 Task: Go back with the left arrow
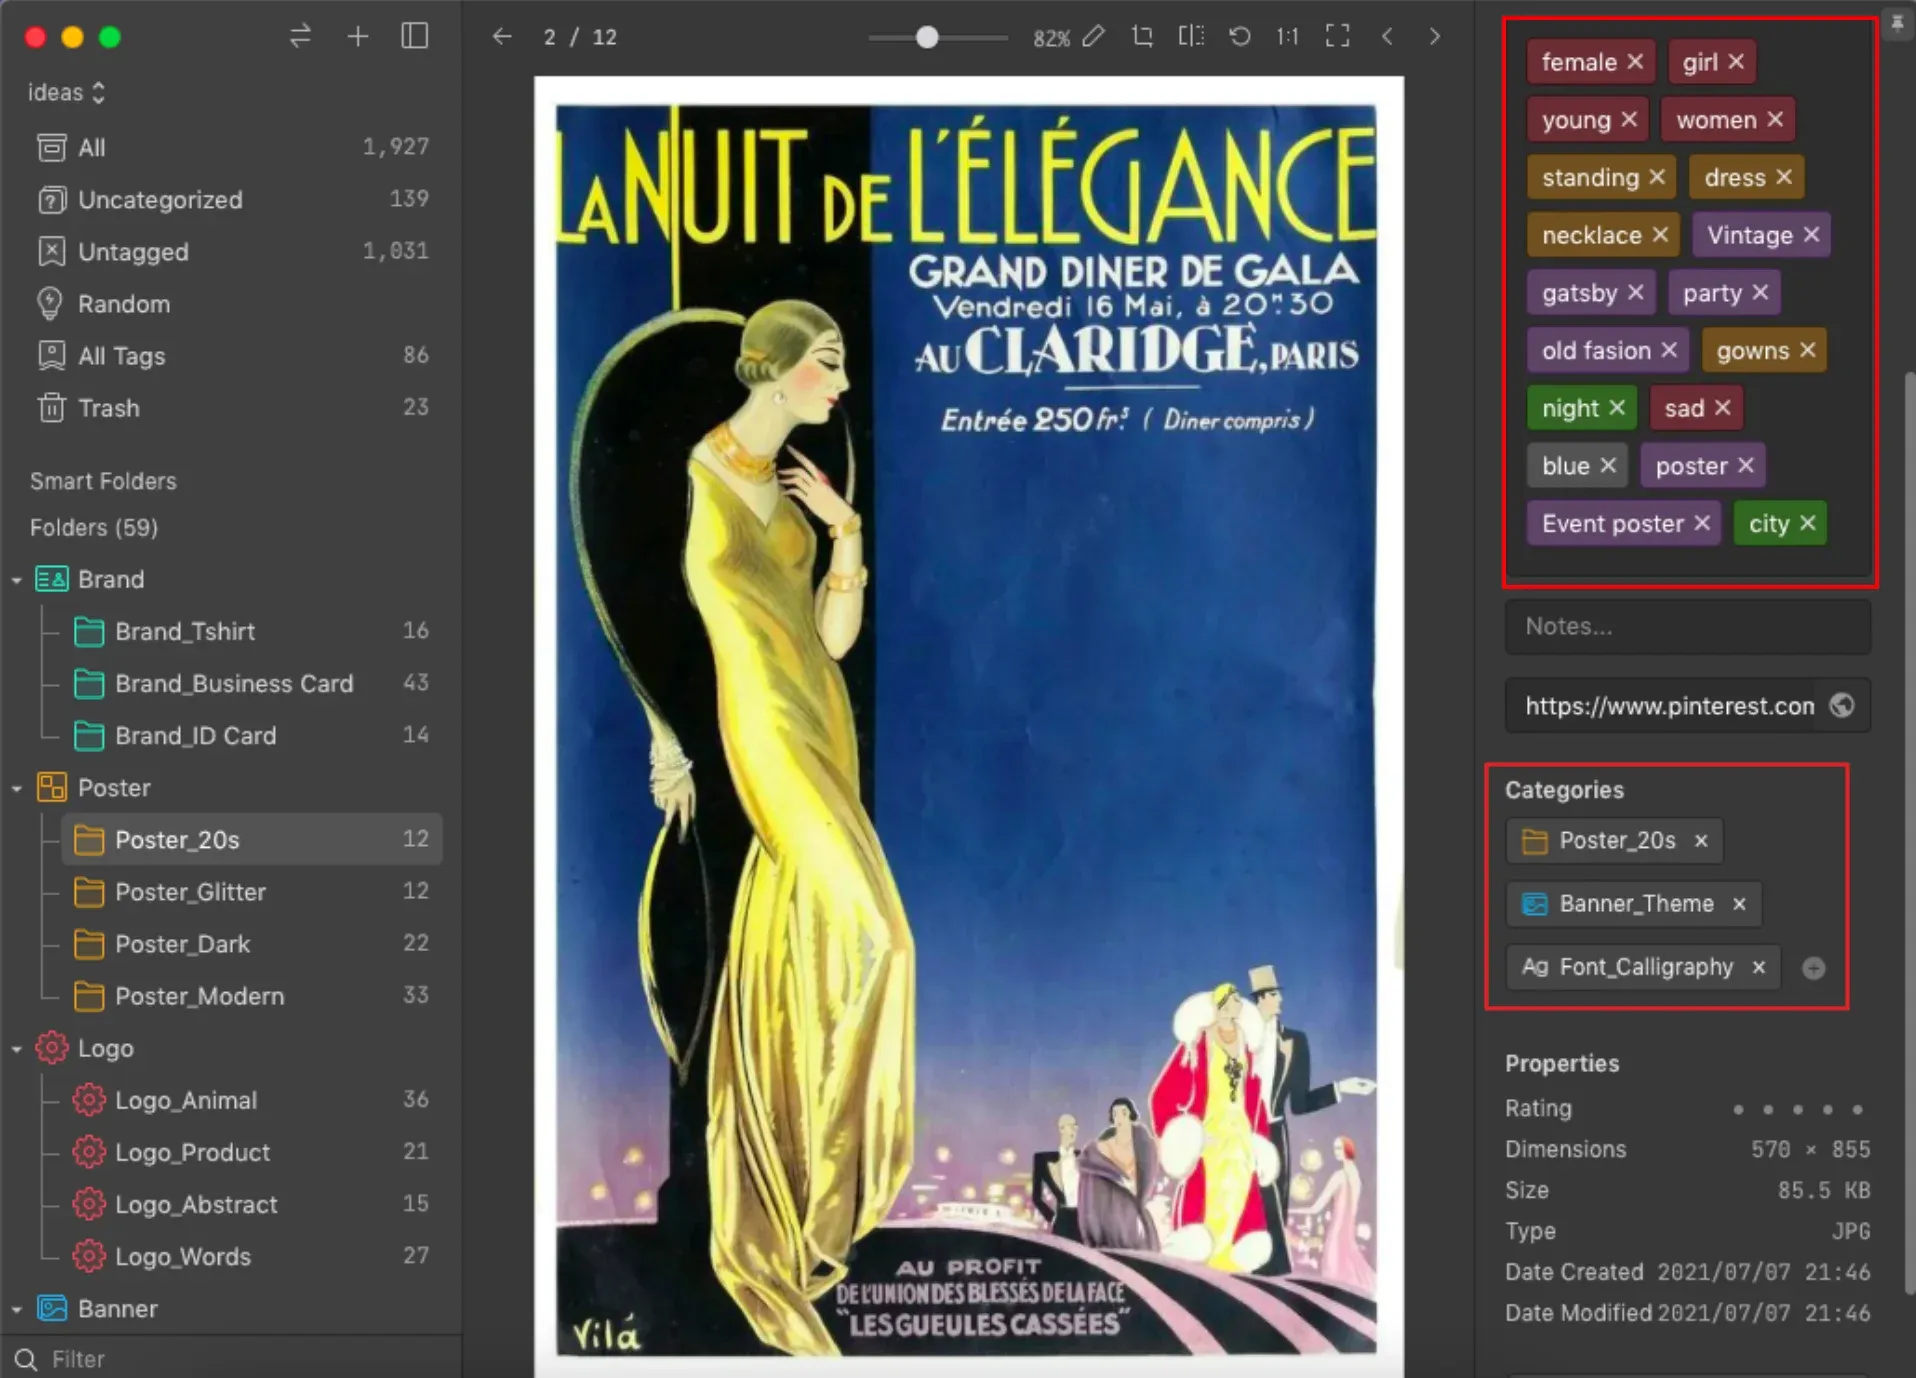pos(502,37)
